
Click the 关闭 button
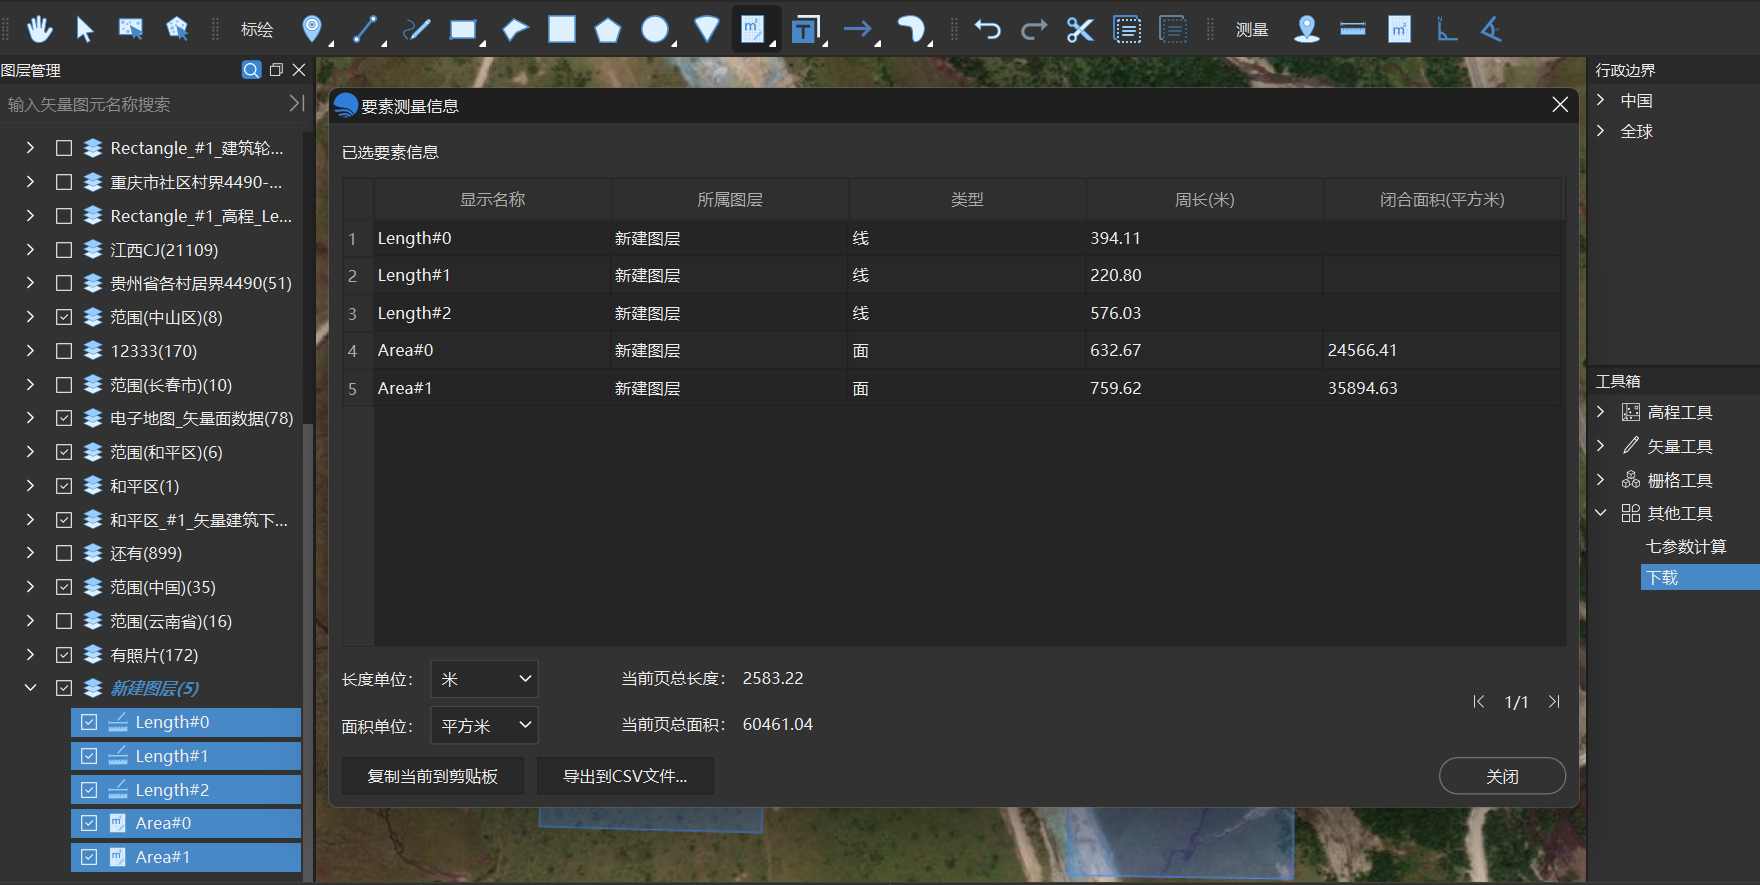[x=1502, y=776]
